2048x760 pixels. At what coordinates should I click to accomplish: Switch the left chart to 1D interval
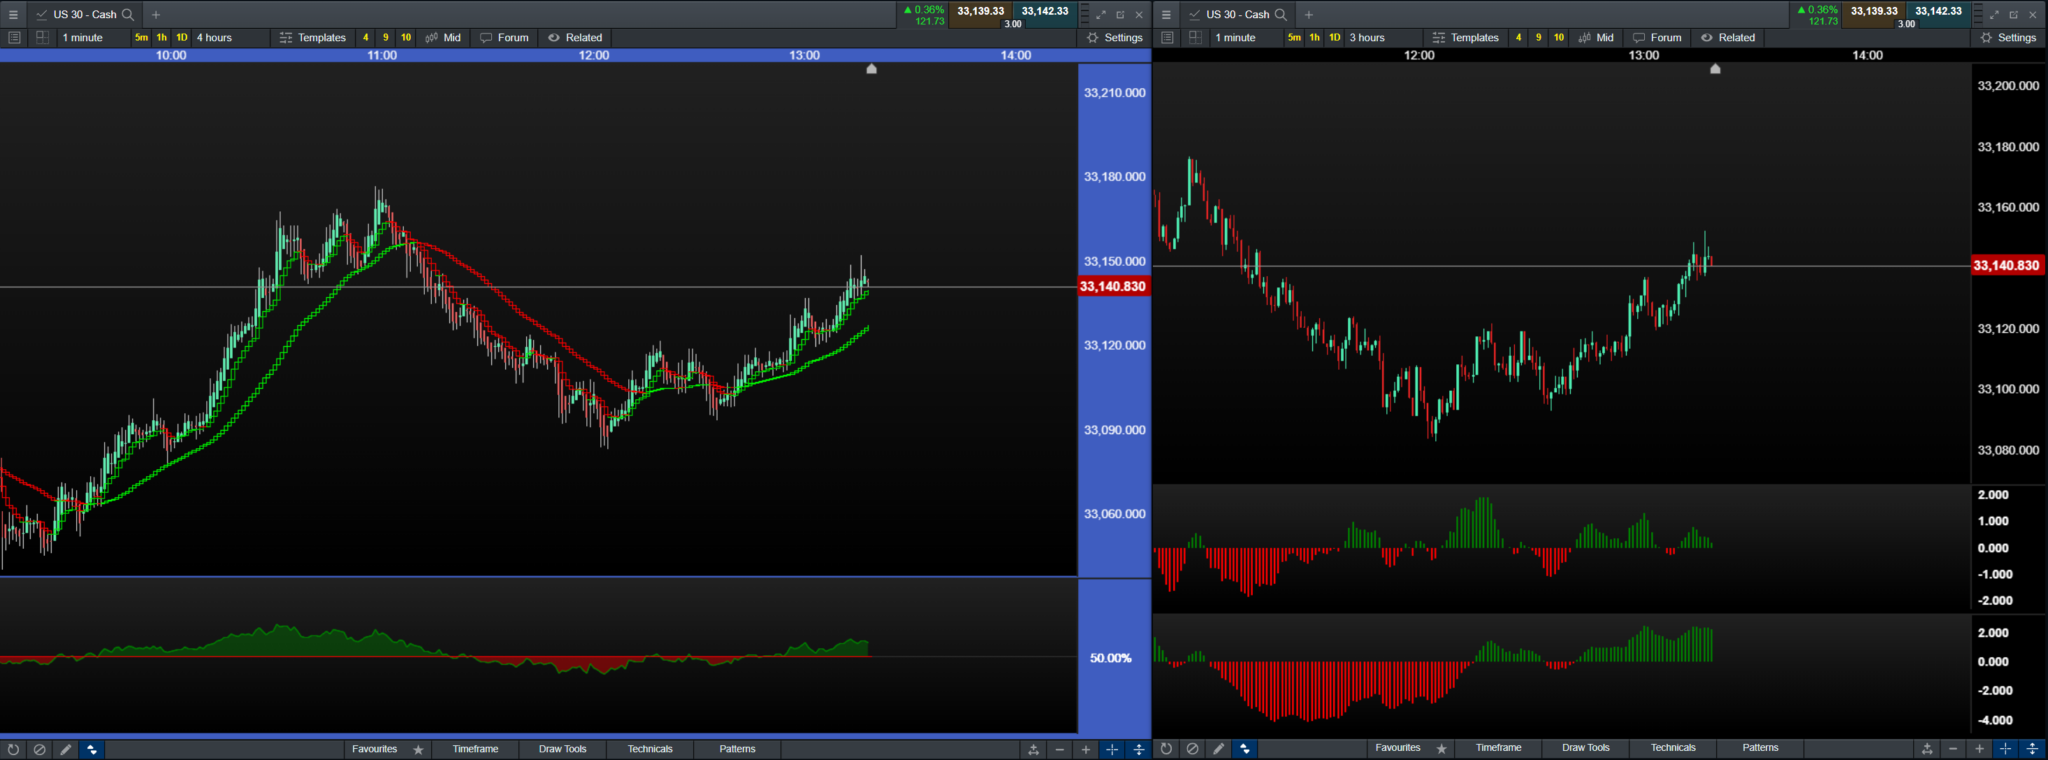pyautogui.click(x=182, y=38)
